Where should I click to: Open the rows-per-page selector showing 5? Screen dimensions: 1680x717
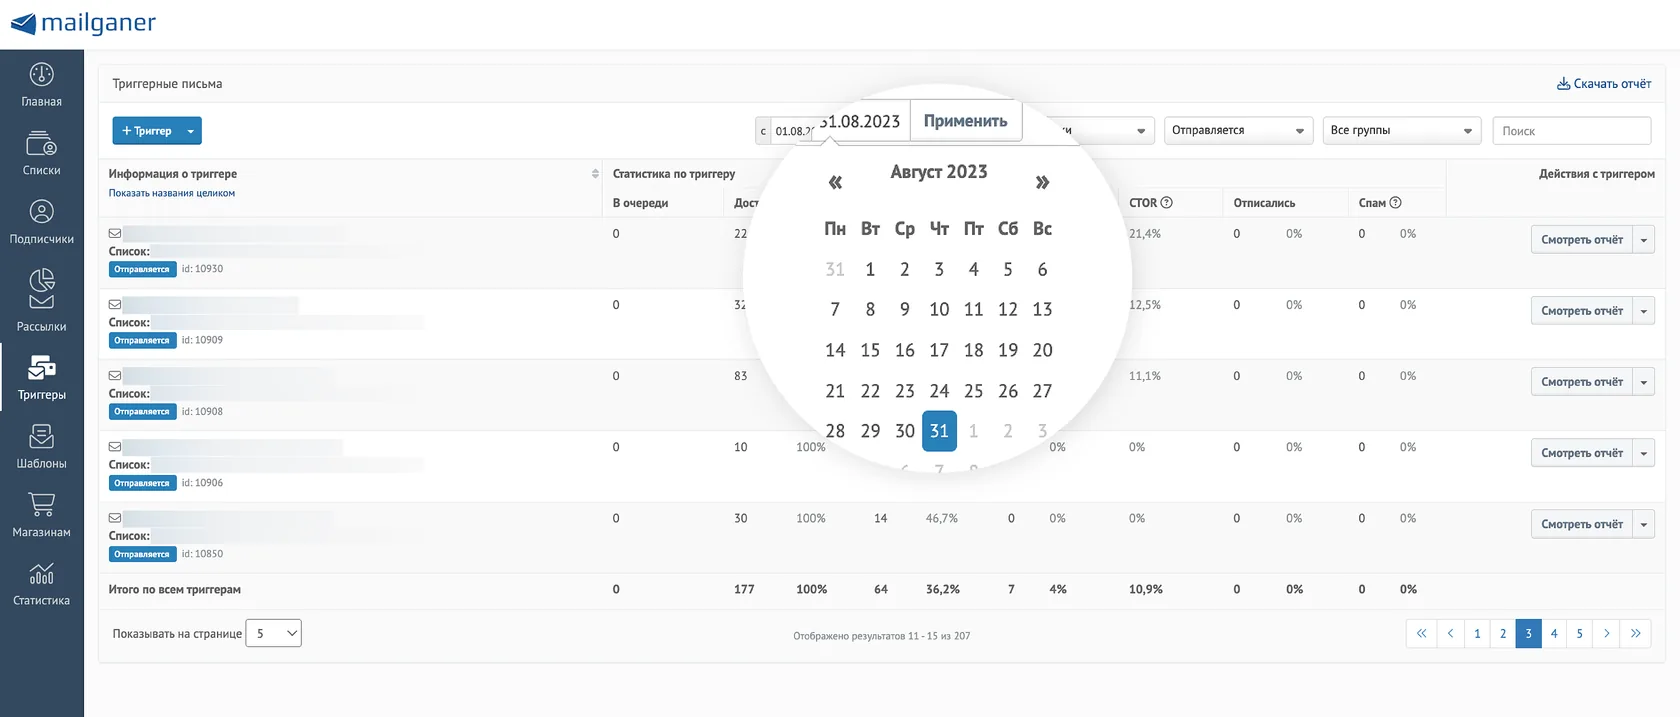tap(274, 633)
